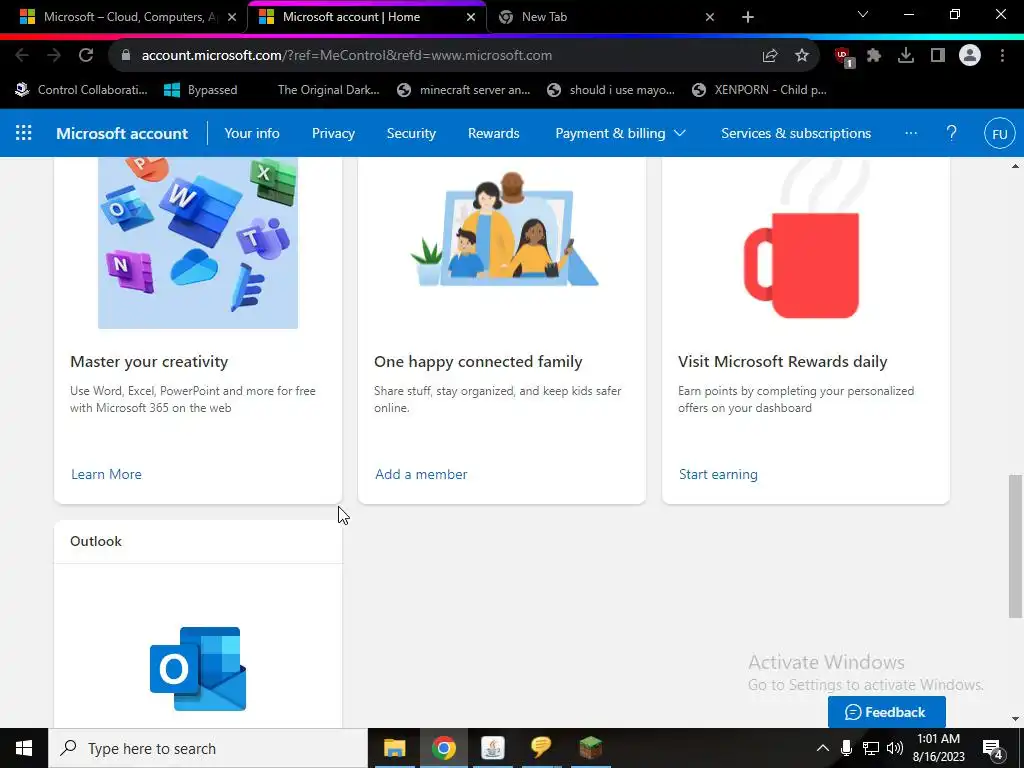Open the network tray icon
Viewport: 1024px width, 768px height.
click(x=871, y=748)
